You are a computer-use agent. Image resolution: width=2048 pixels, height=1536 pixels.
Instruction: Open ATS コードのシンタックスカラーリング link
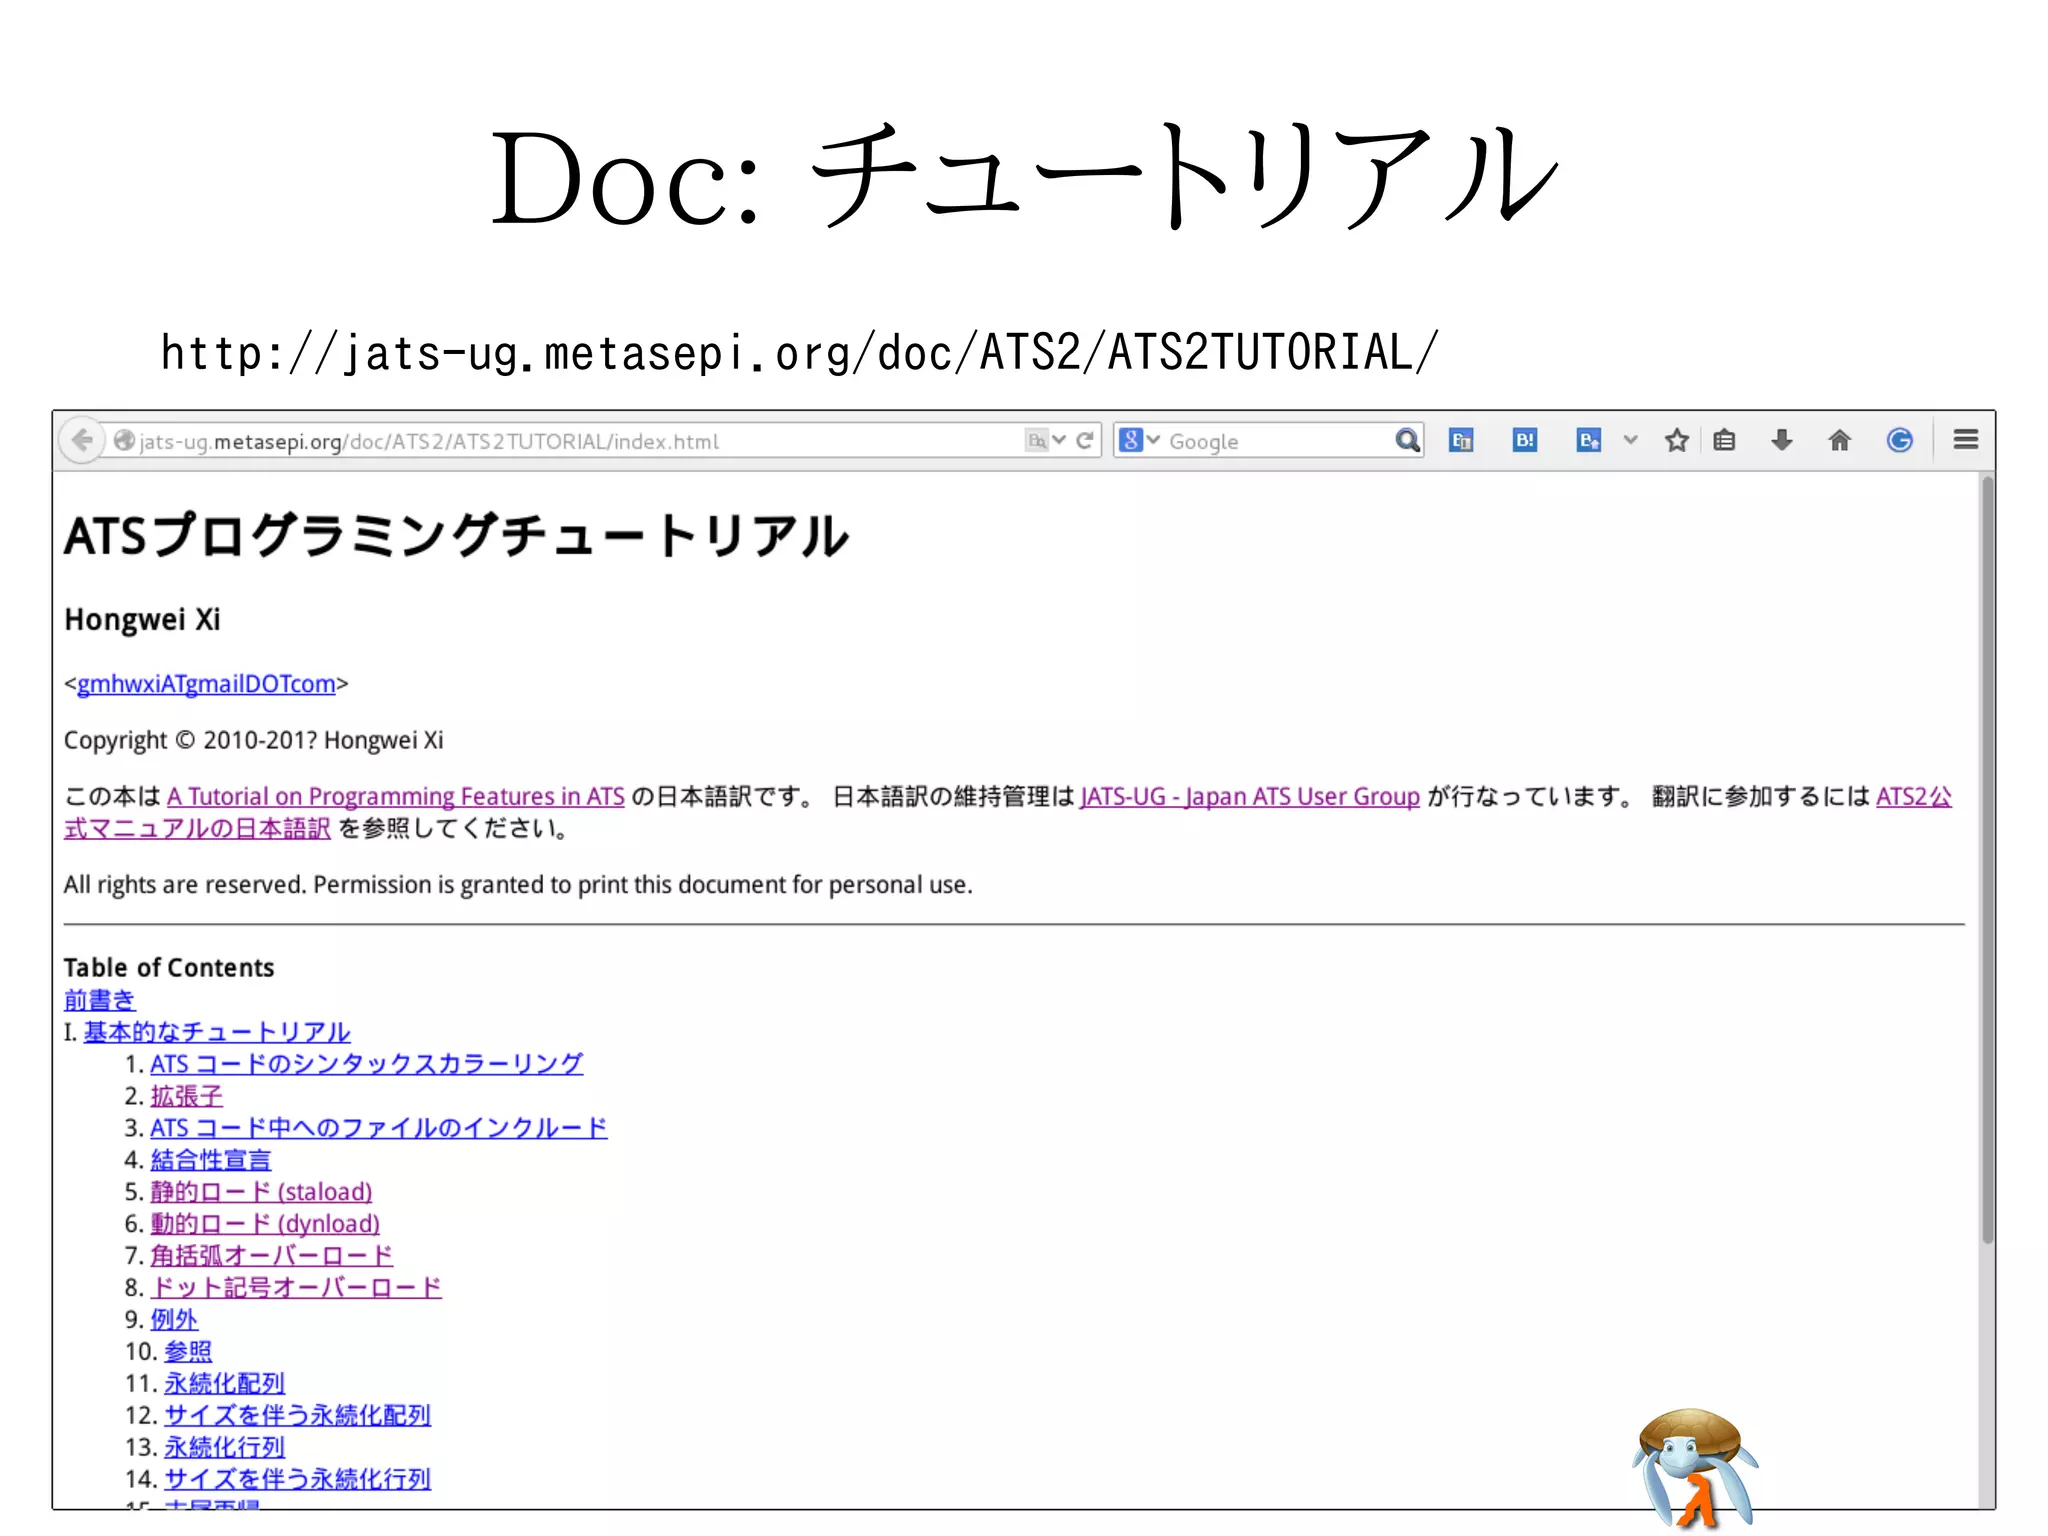pos(367,1064)
